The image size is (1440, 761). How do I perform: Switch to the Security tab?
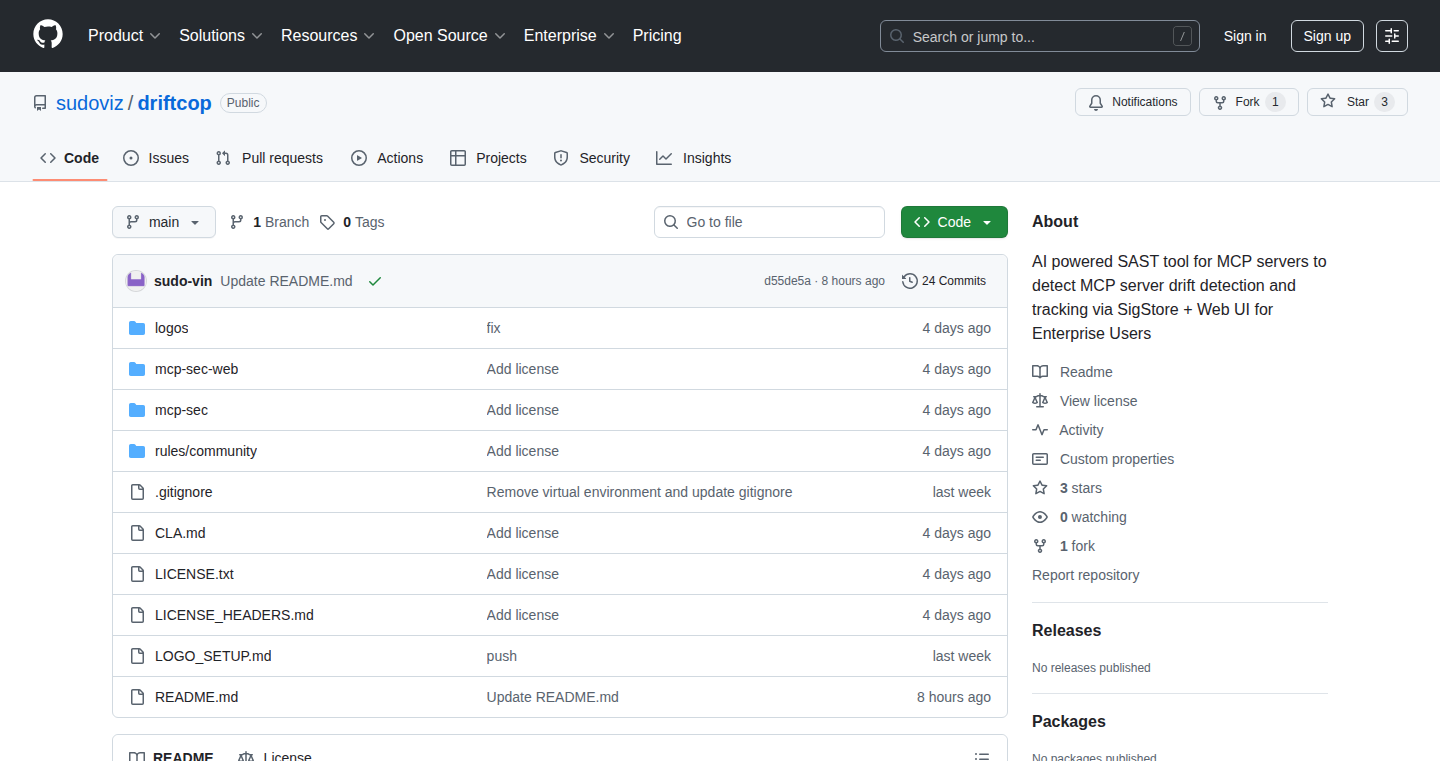592,158
